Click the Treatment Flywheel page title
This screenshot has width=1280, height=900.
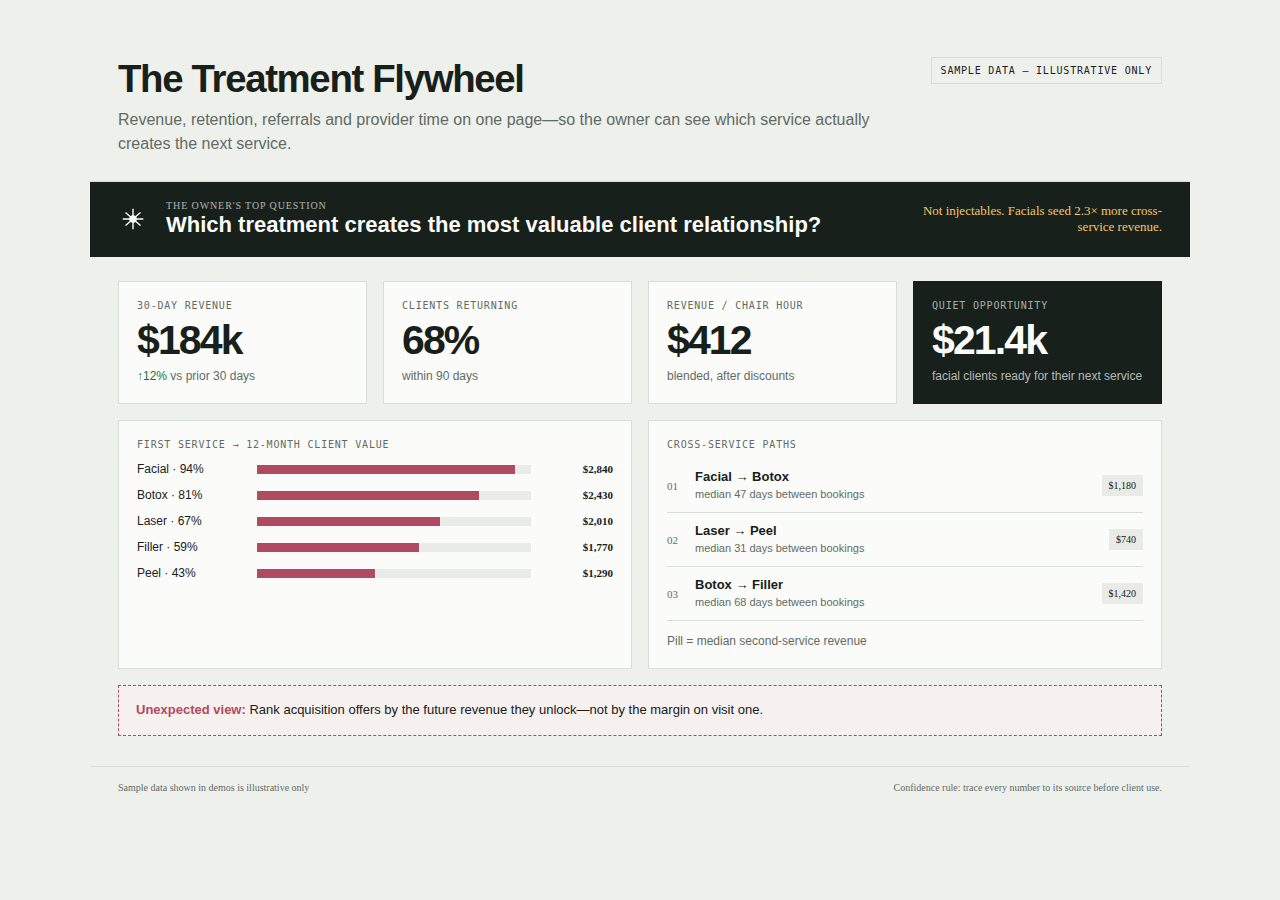(x=321, y=79)
